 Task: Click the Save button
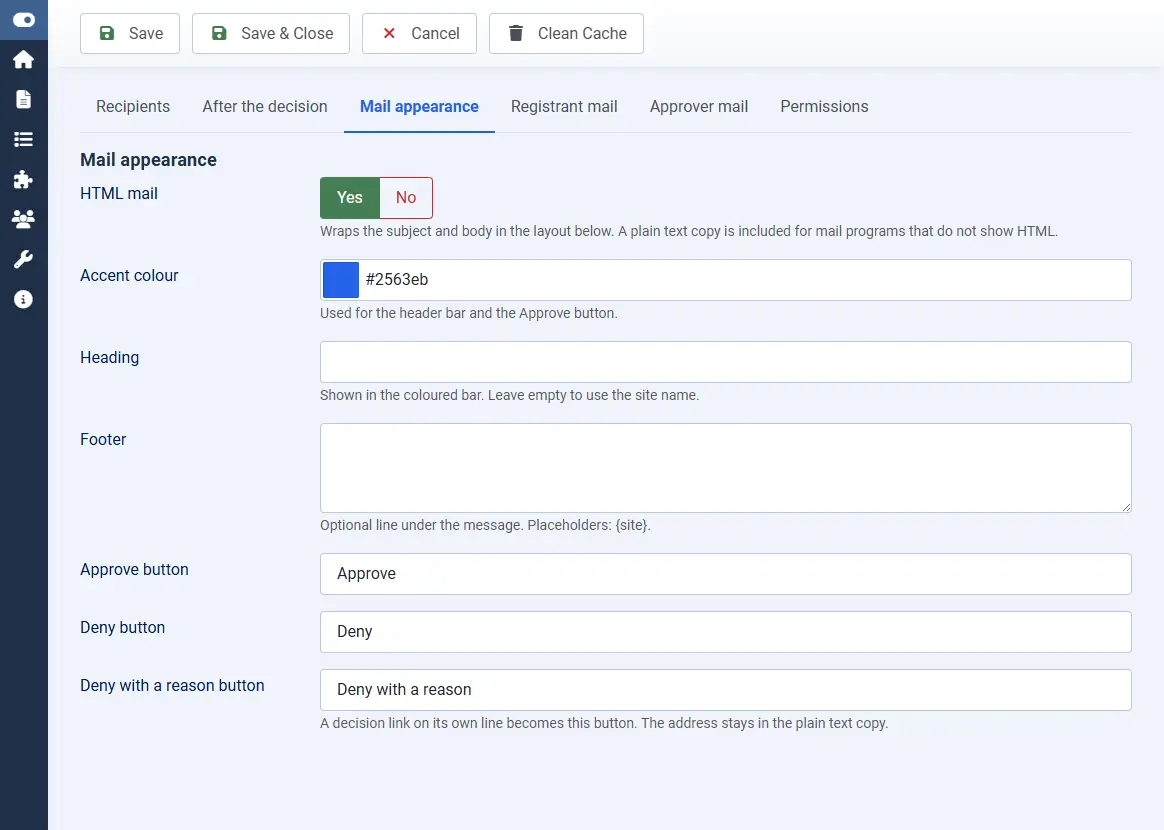click(130, 33)
